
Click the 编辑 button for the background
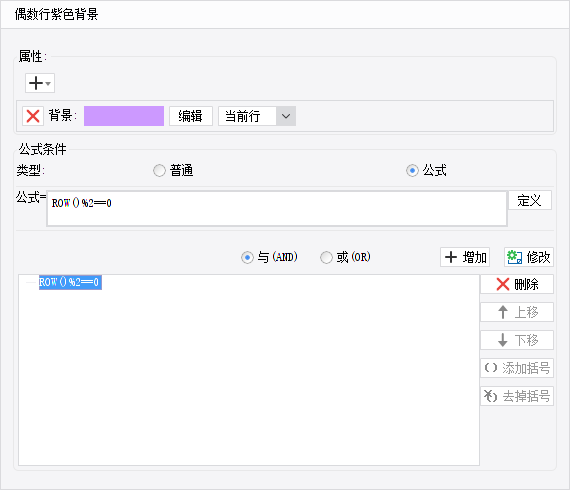coord(191,116)
